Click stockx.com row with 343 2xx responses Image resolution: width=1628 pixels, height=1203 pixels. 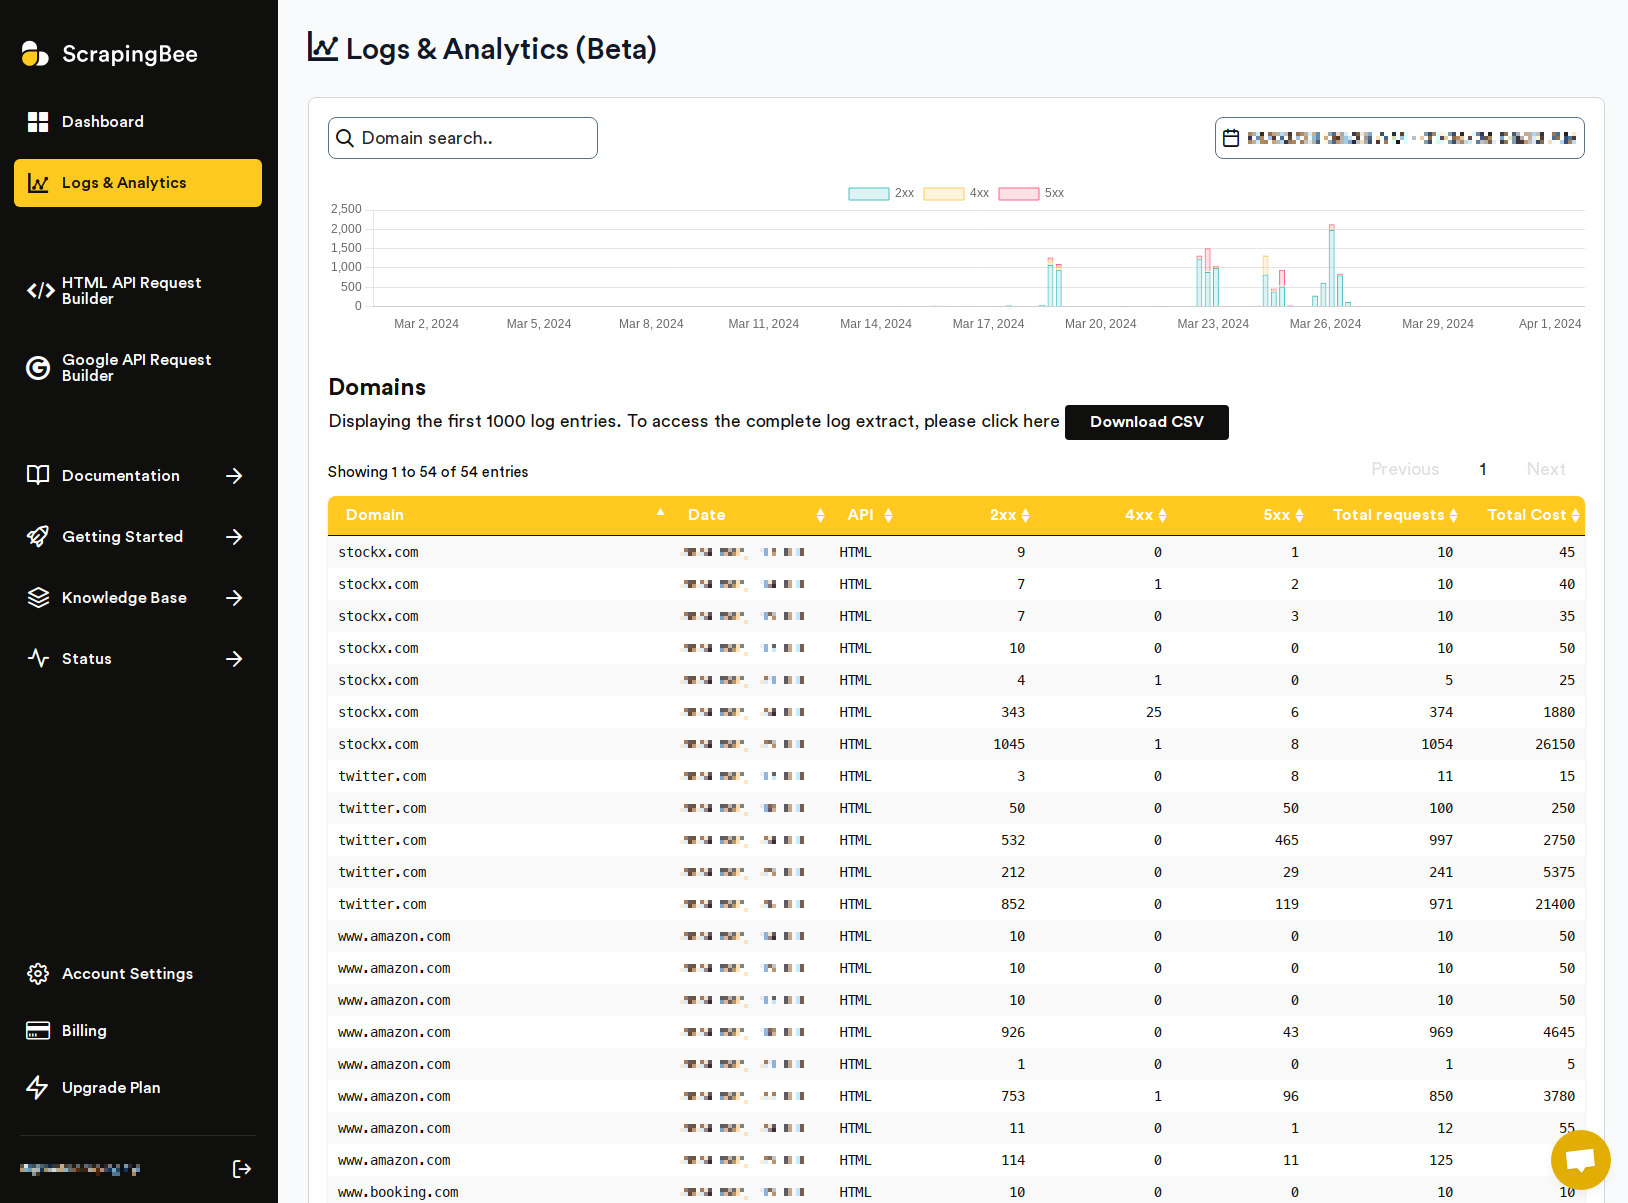(x=956, y=712)
